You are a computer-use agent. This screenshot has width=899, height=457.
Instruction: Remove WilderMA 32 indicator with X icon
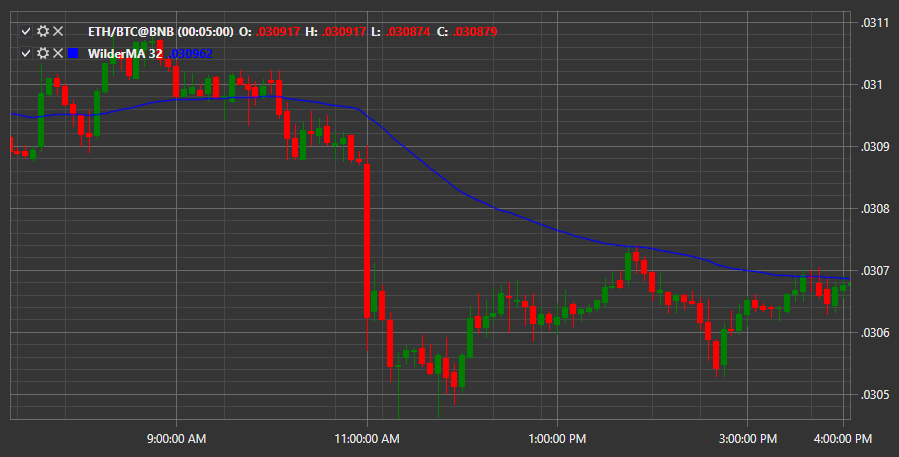pos(58,53)
